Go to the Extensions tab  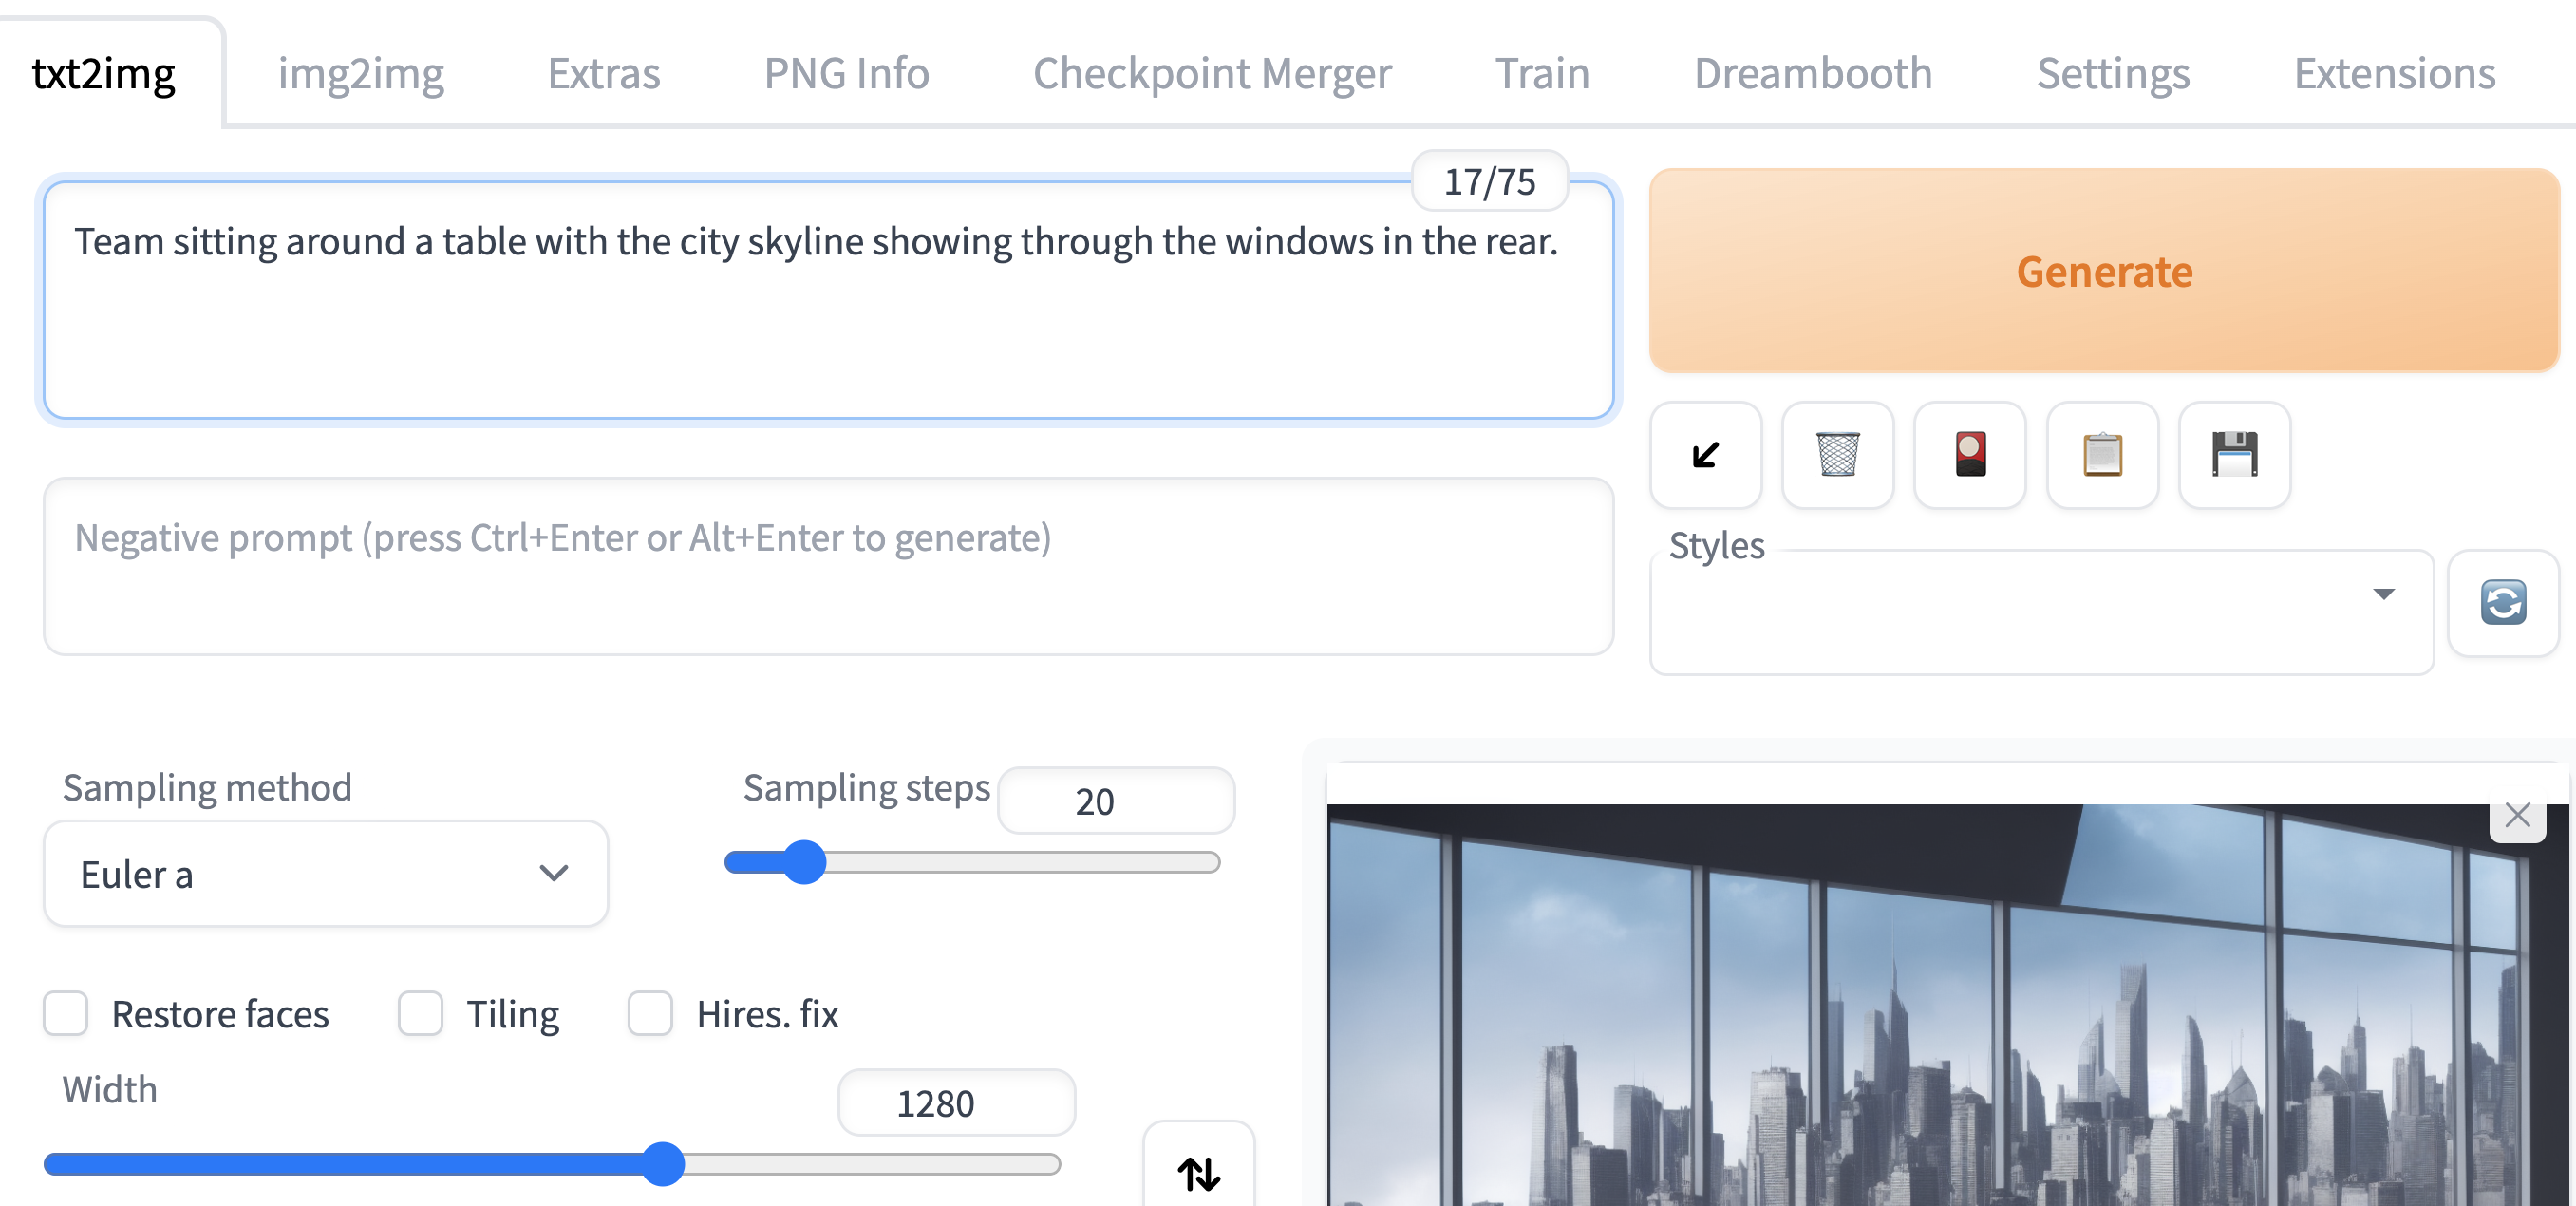[x=2394, y=74]
